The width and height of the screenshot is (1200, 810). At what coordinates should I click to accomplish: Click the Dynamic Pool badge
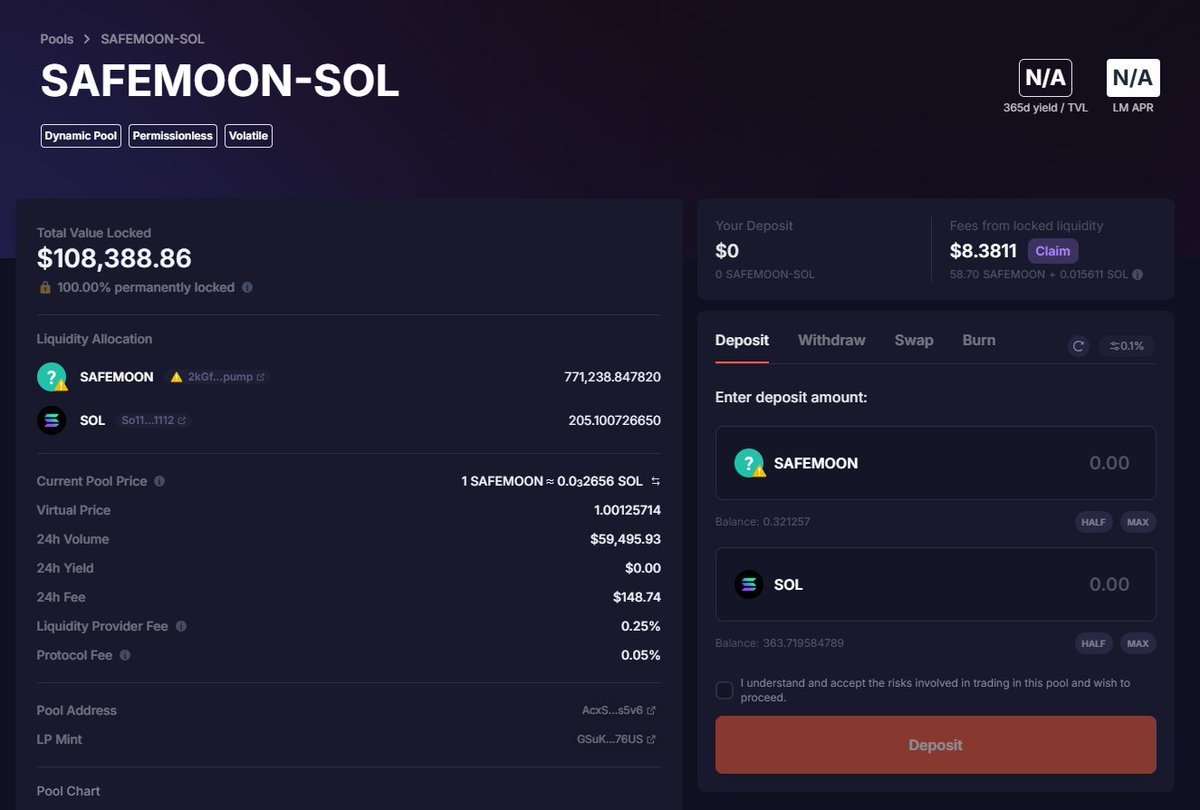(x=80, y=135)
